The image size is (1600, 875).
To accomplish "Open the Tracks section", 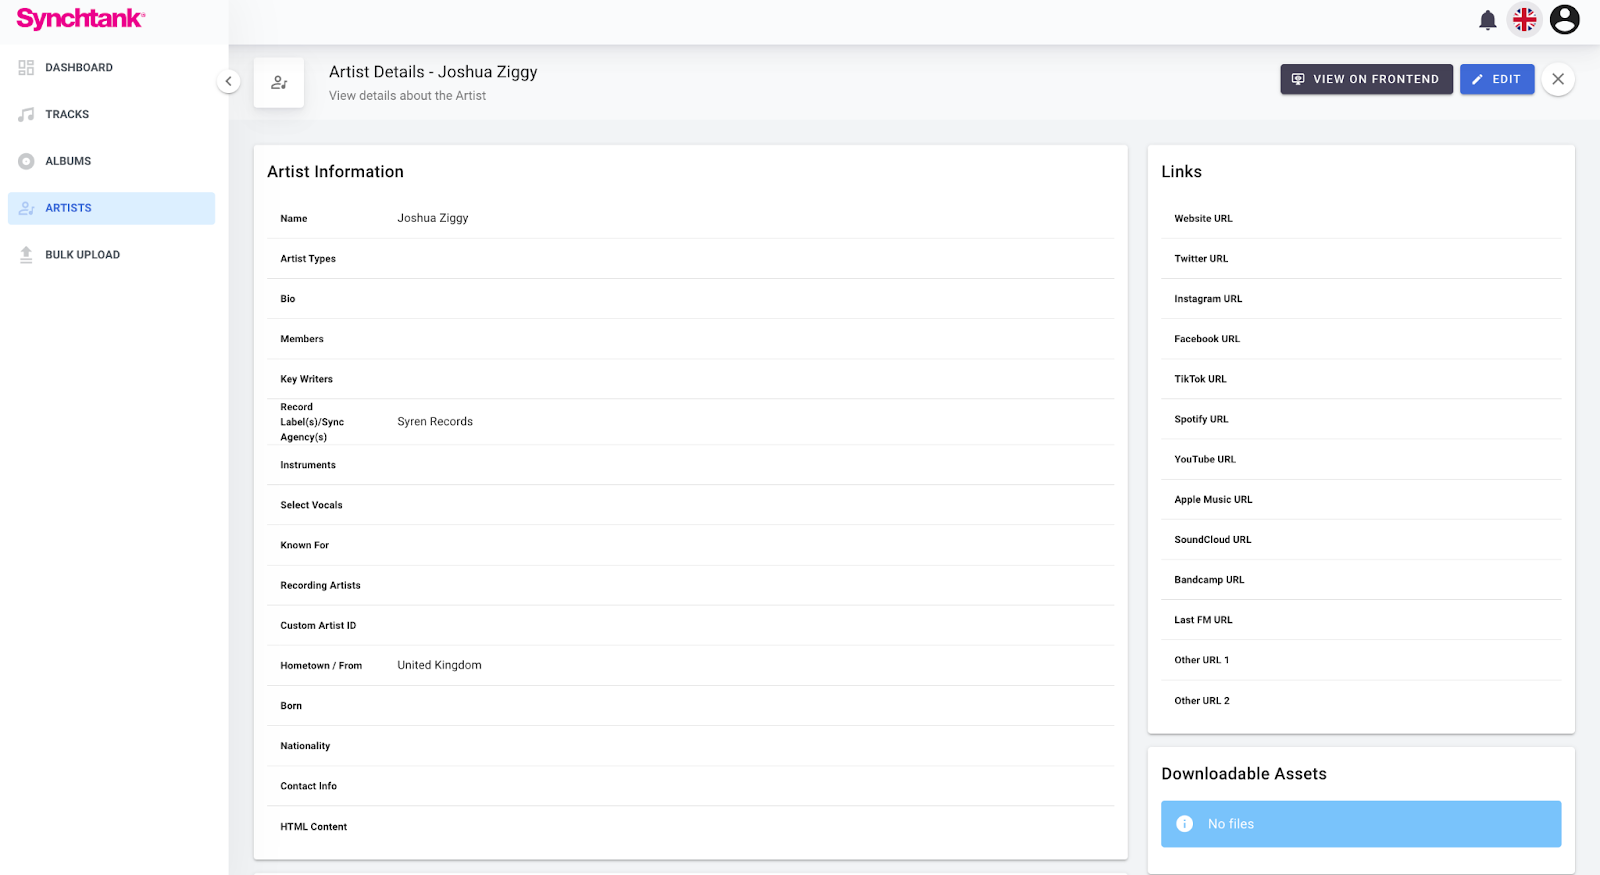I will tap(67, 115).
